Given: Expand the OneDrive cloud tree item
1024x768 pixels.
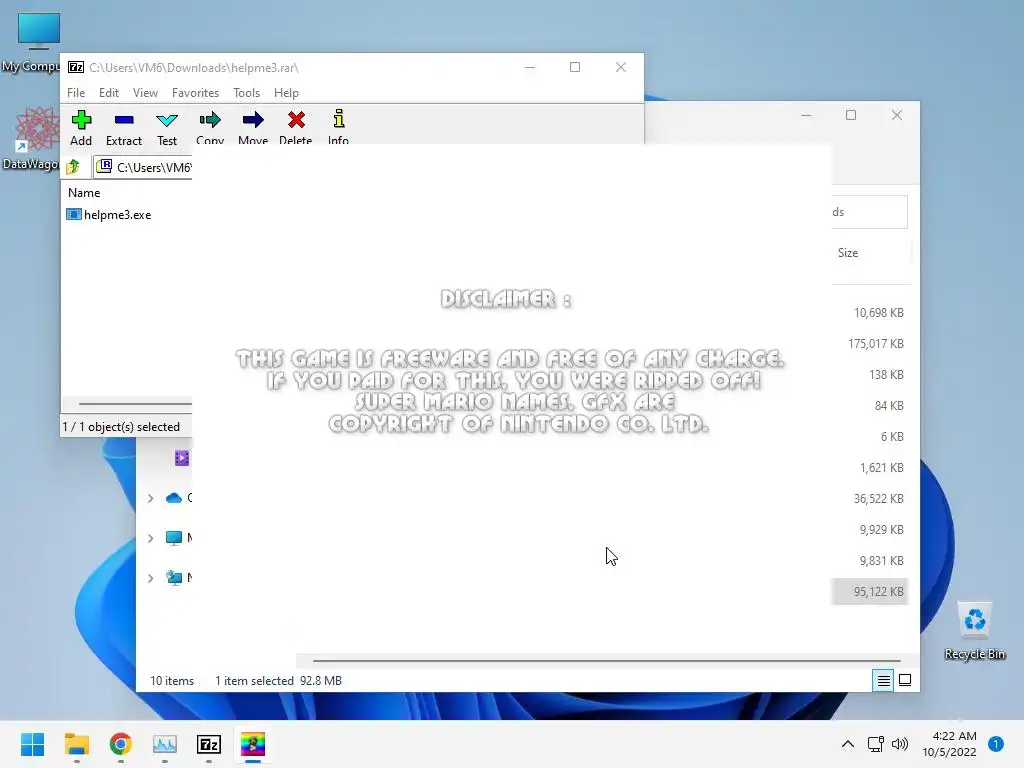Looking at the screenshot, I should pyautogui.click(x=150, y=498).
